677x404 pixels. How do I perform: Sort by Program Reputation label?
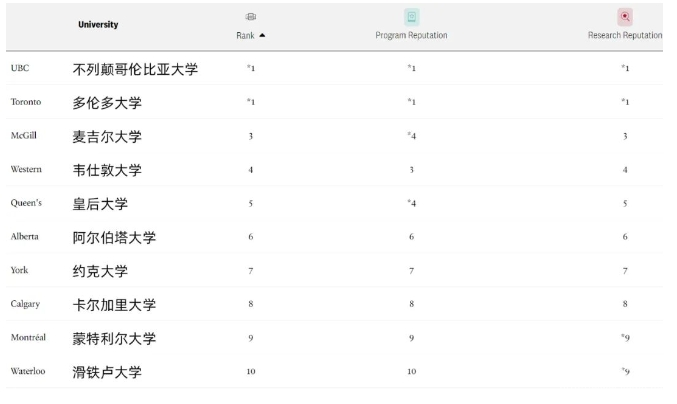tap(411, 35)
